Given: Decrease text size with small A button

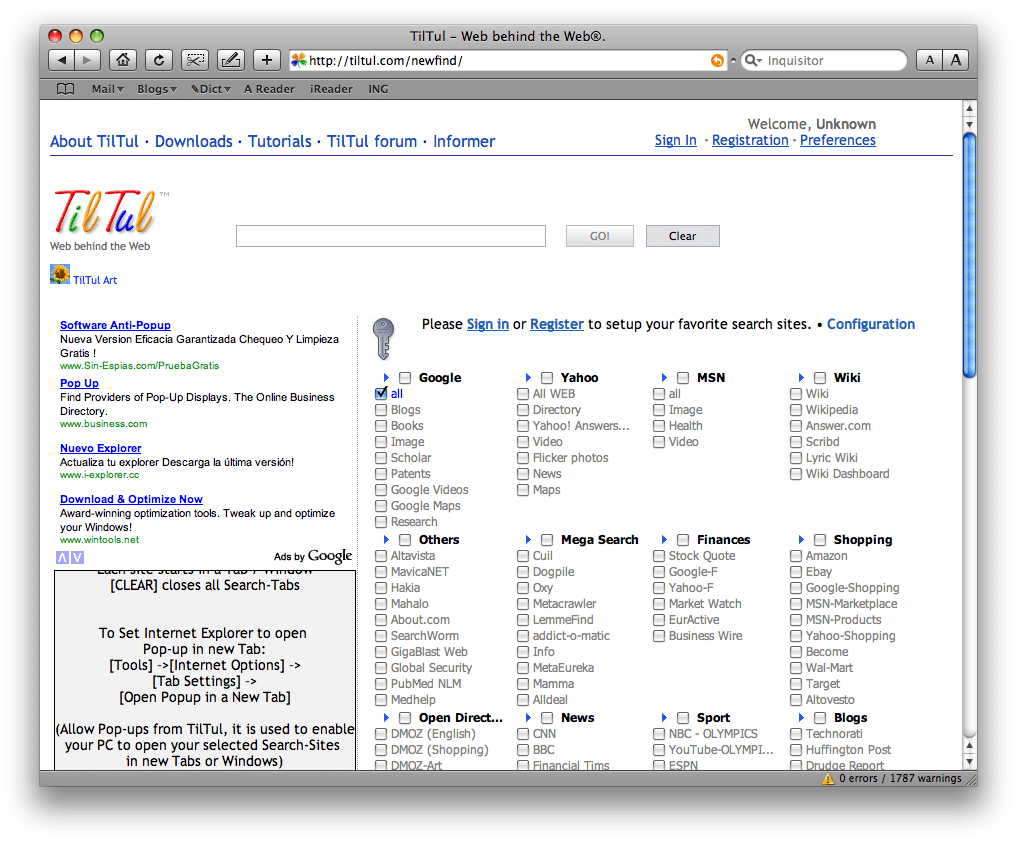Looking at the screenshot, I should point(929,60).
